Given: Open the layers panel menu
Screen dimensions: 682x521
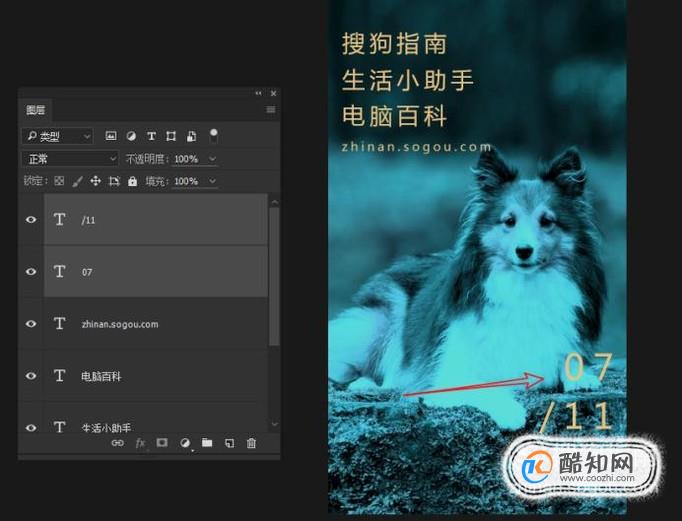Looking at the screenshot, I should point(271,109).
